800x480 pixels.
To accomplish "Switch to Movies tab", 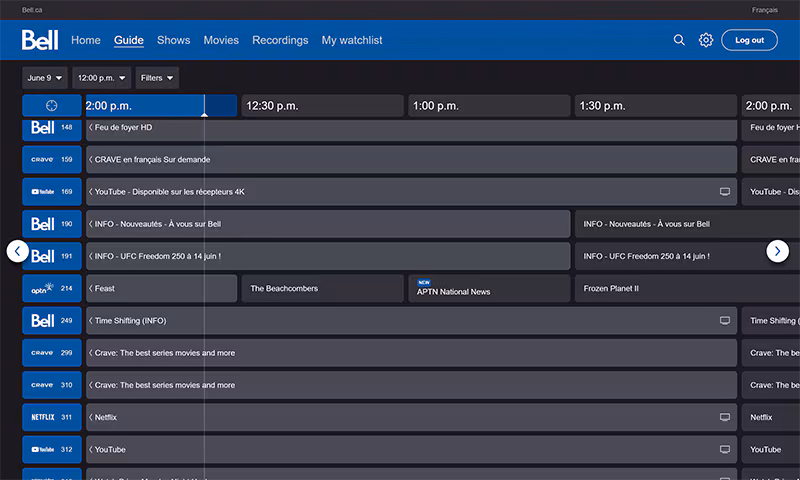I will click(221, 40).
